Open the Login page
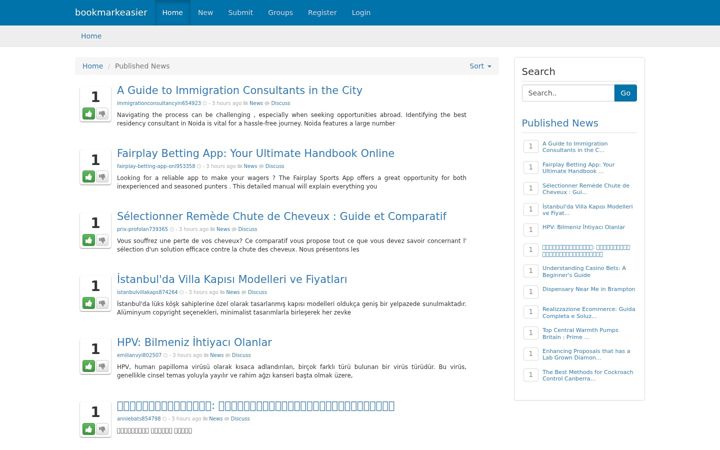Screen dimensions: 720x450 tap(361, 12)
